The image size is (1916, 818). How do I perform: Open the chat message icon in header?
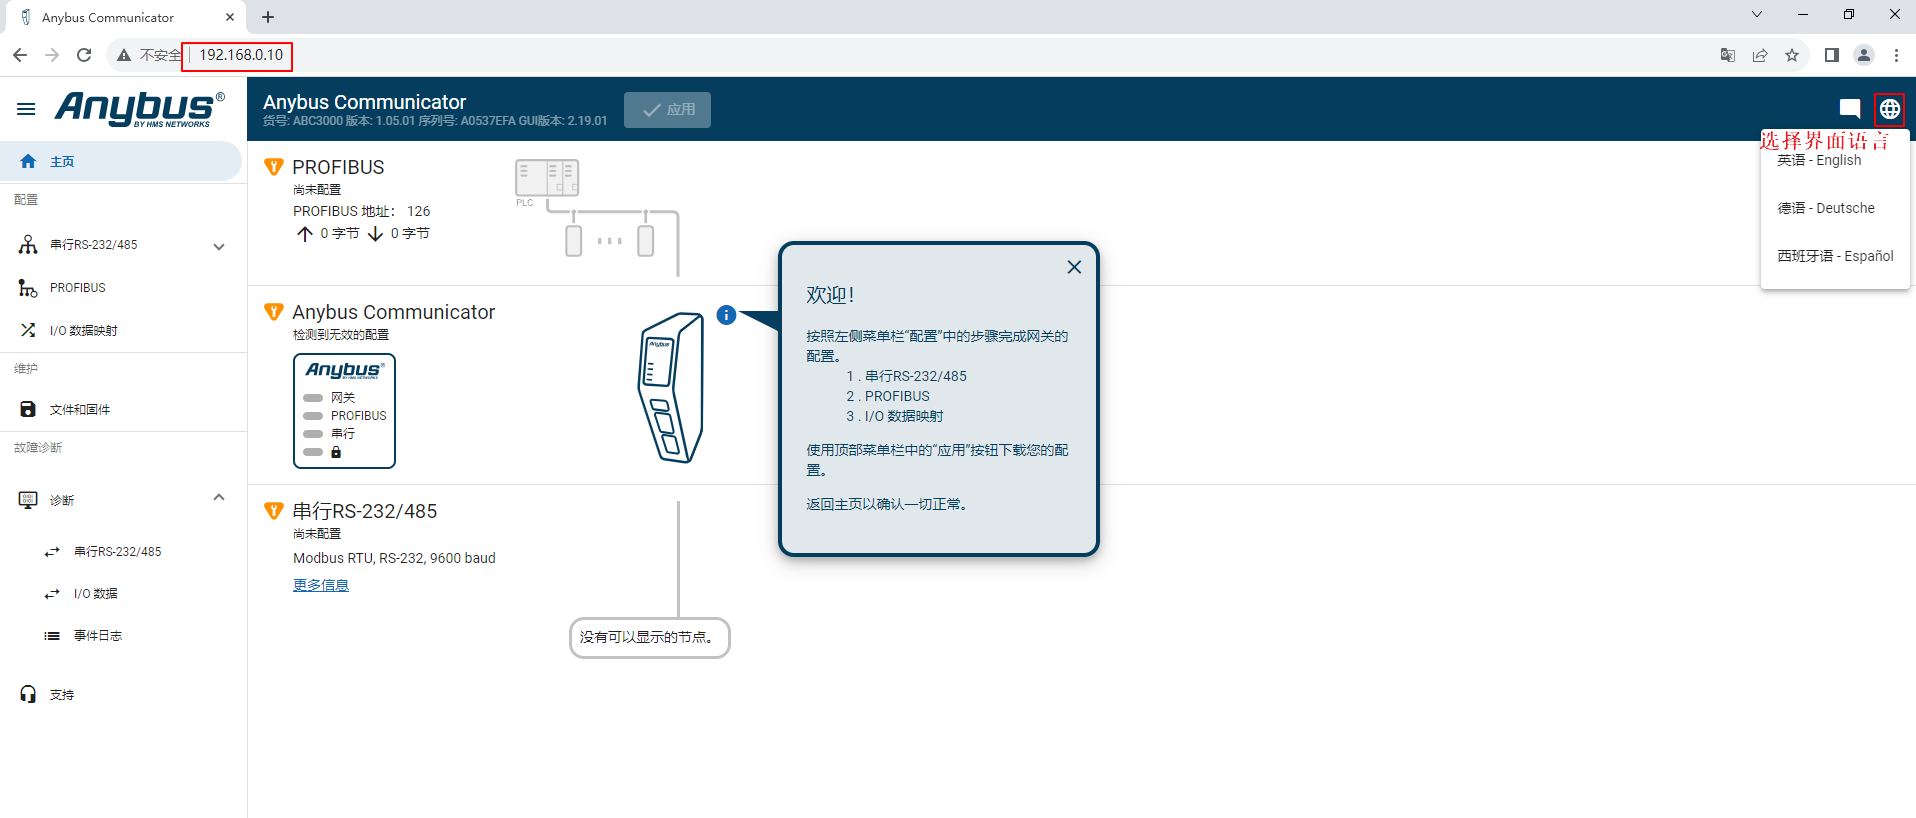1849,109
